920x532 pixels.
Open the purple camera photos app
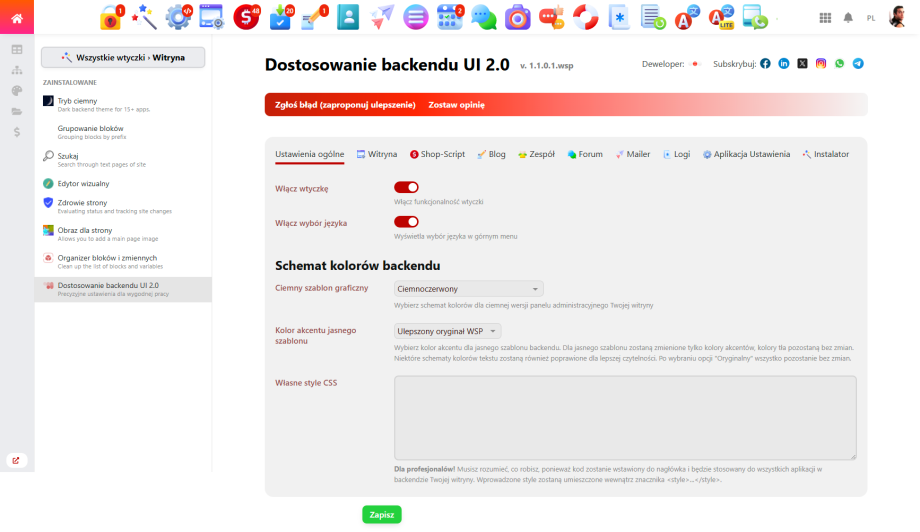tap(518, 18)
